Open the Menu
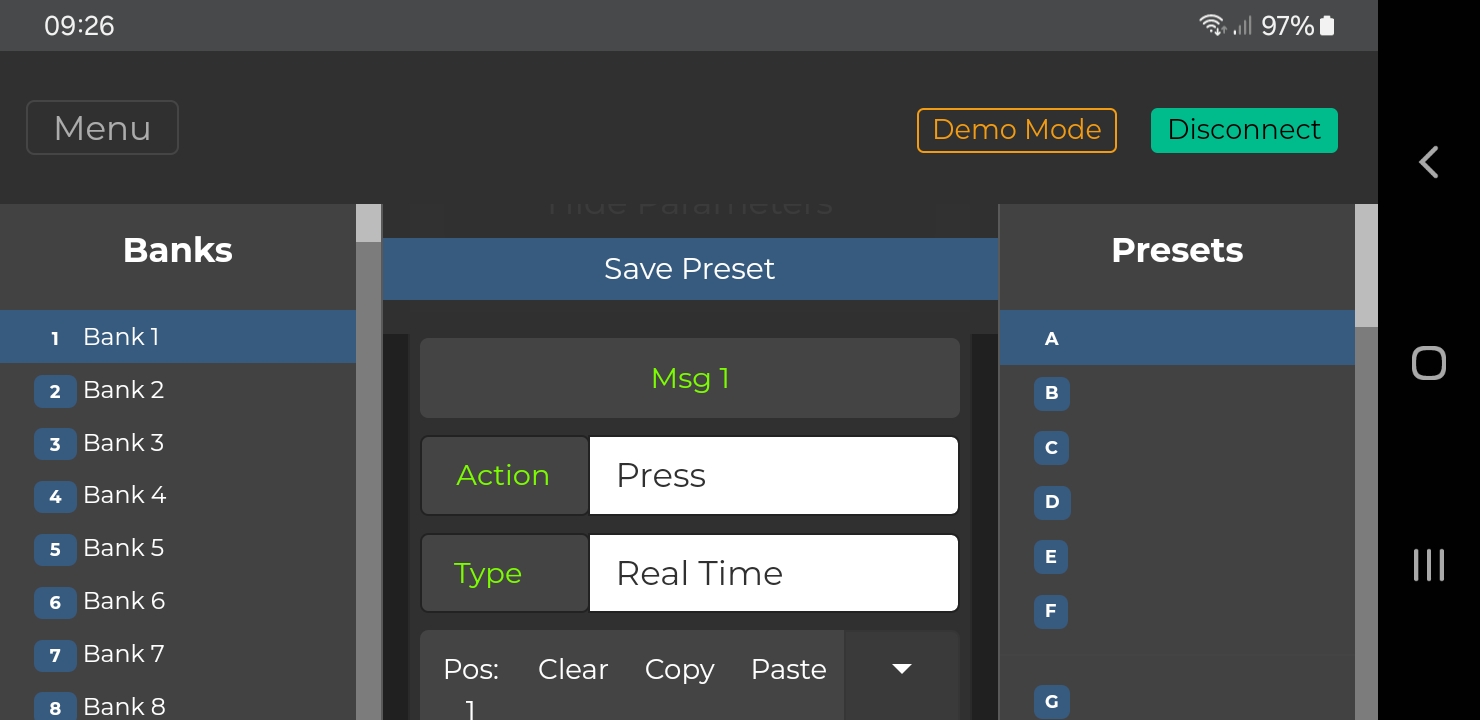Image resolution: width=1480 pixels, height=720 pixels. click(x=102, y=128)
